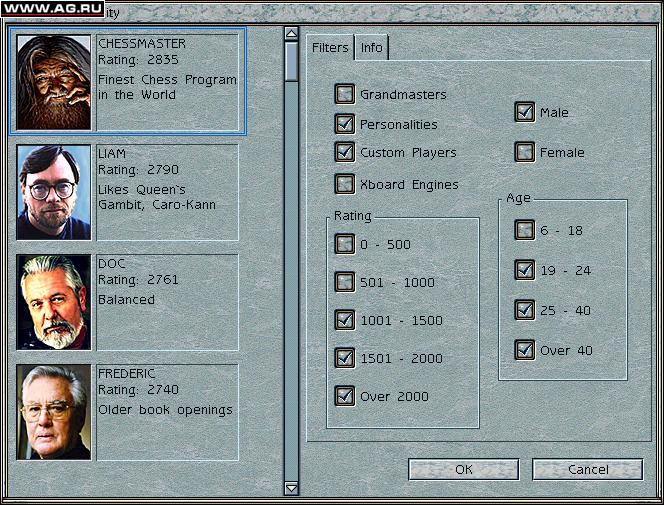The height and width of the screenshot is (505, 664).
Task: Click Liam's 'Rating: 2790' text
Action: pyautogui.click(x=138, y=170)
